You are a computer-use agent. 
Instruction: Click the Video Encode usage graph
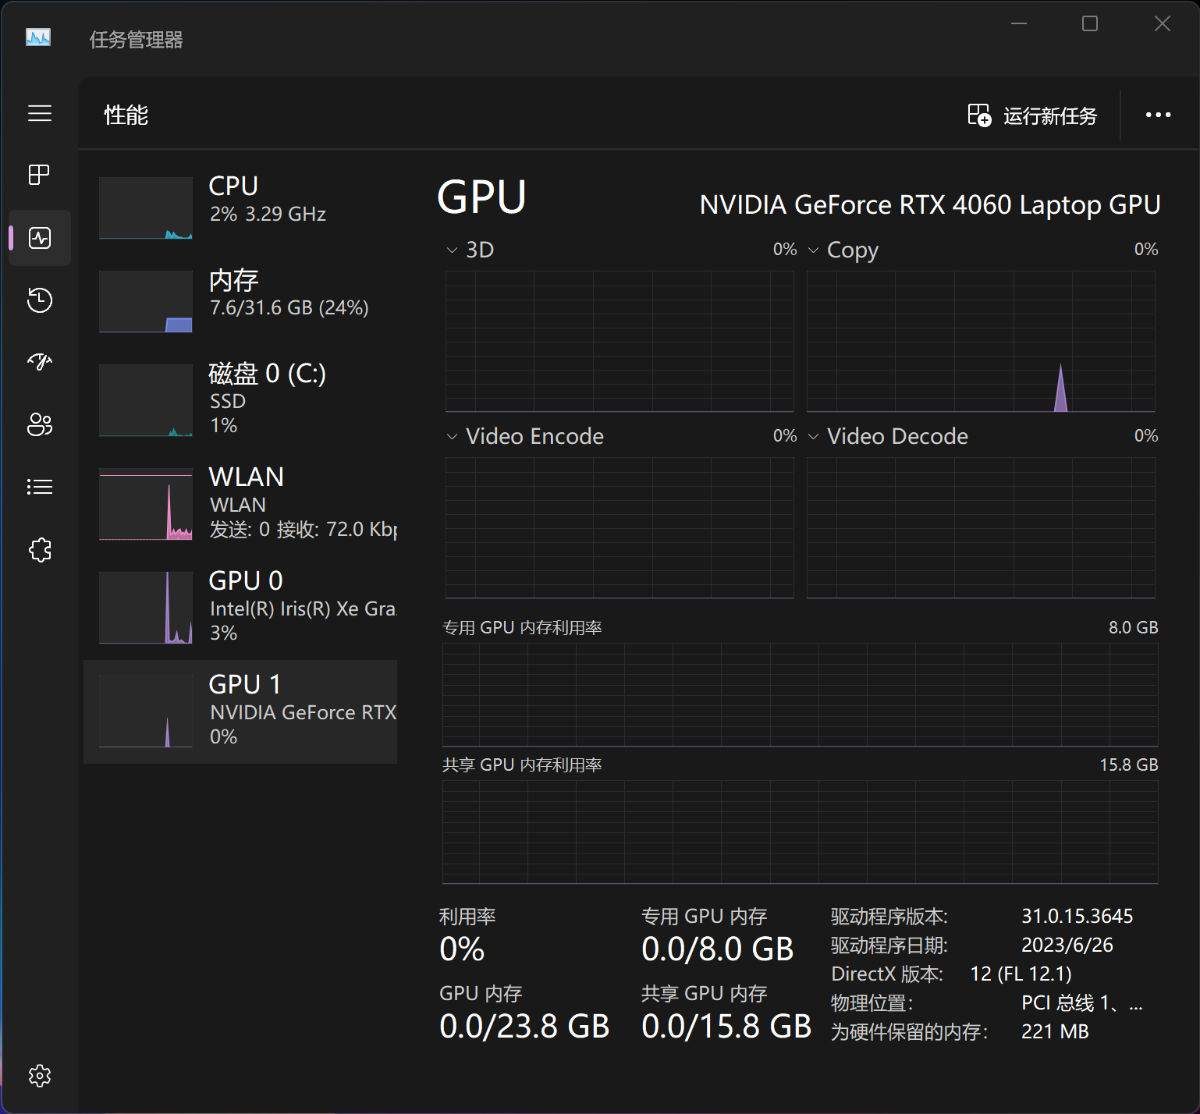(619, 528)
